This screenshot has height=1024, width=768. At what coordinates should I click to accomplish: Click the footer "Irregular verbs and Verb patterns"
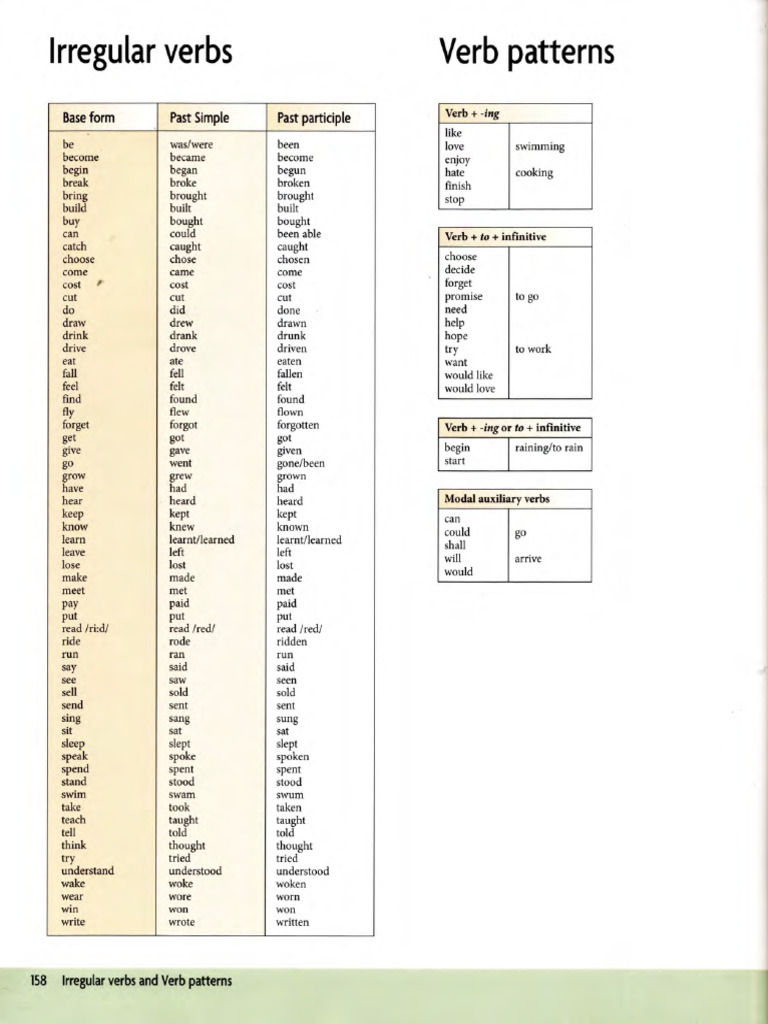point(147,981)
